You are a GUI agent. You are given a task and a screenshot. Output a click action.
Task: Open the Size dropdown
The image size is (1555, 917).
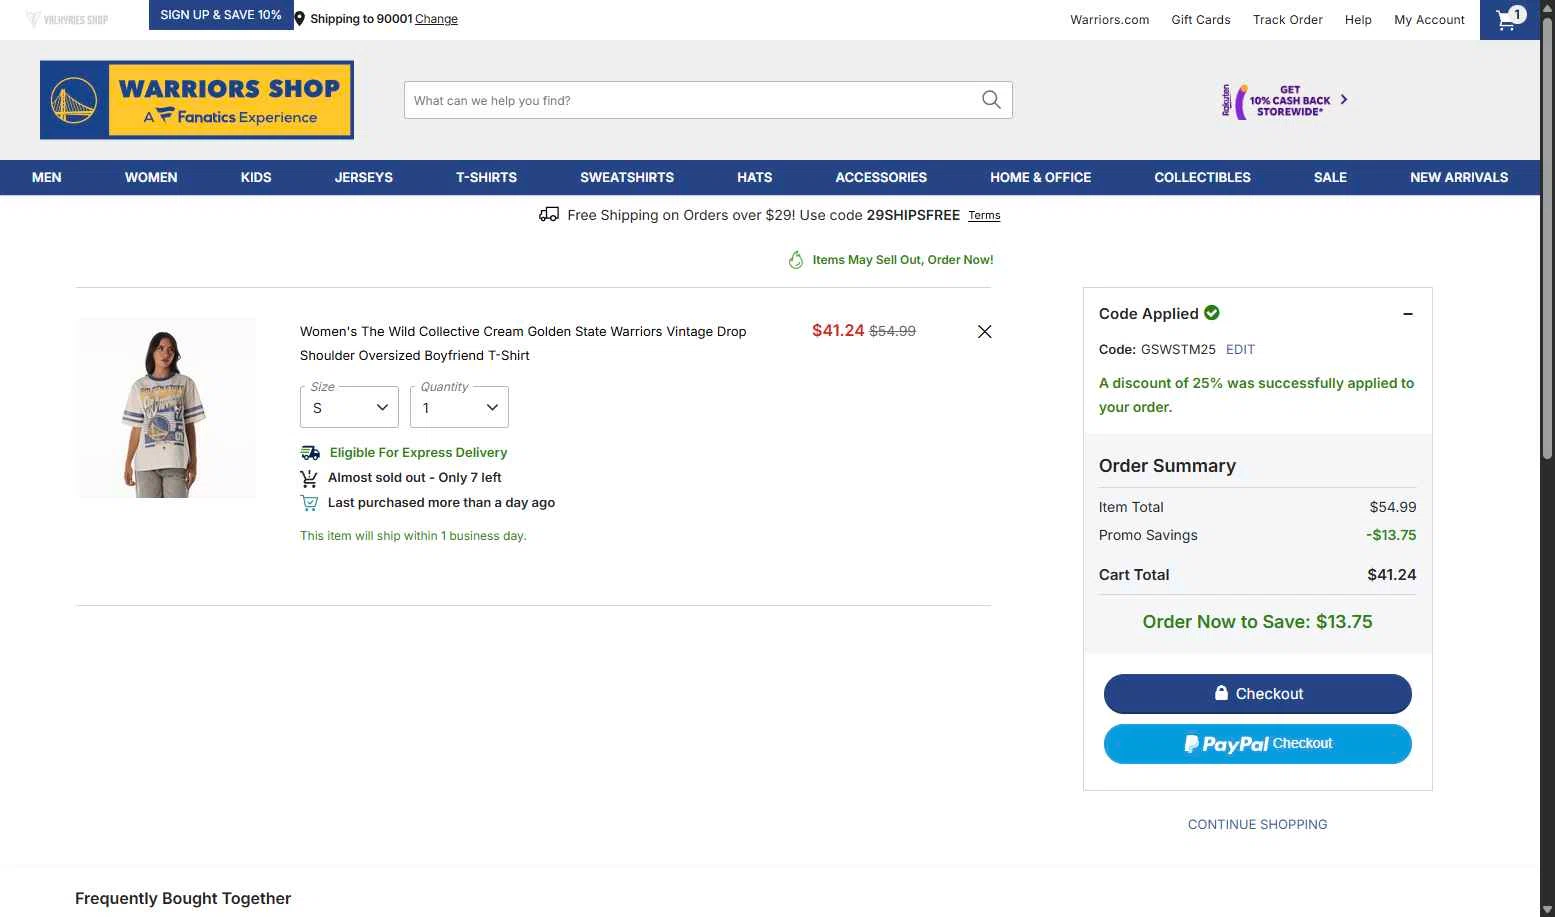(349, 407)
